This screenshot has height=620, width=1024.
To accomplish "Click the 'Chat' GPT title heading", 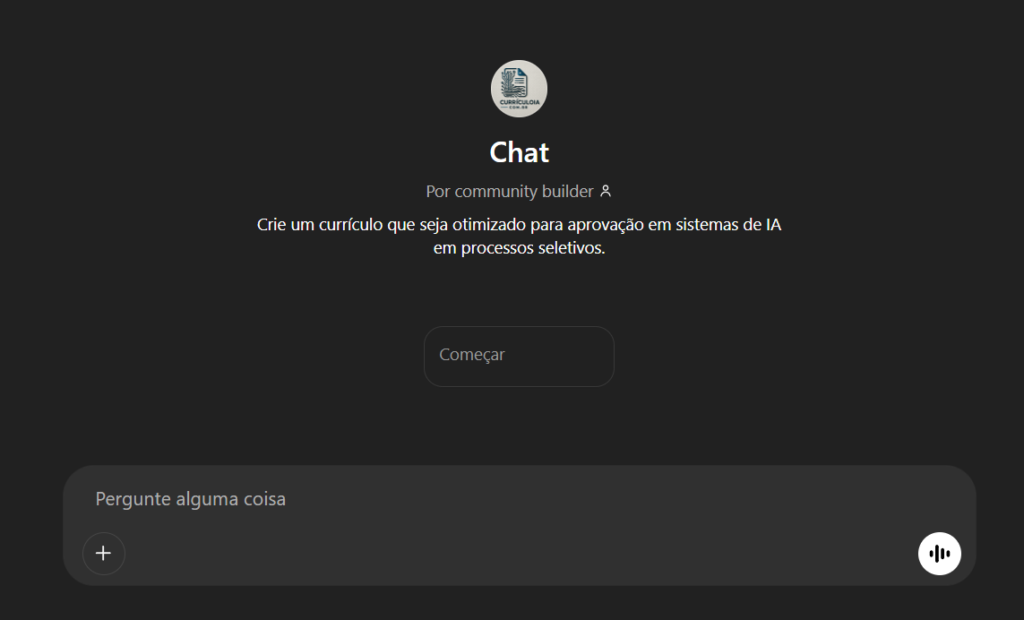I will (519, 152).
